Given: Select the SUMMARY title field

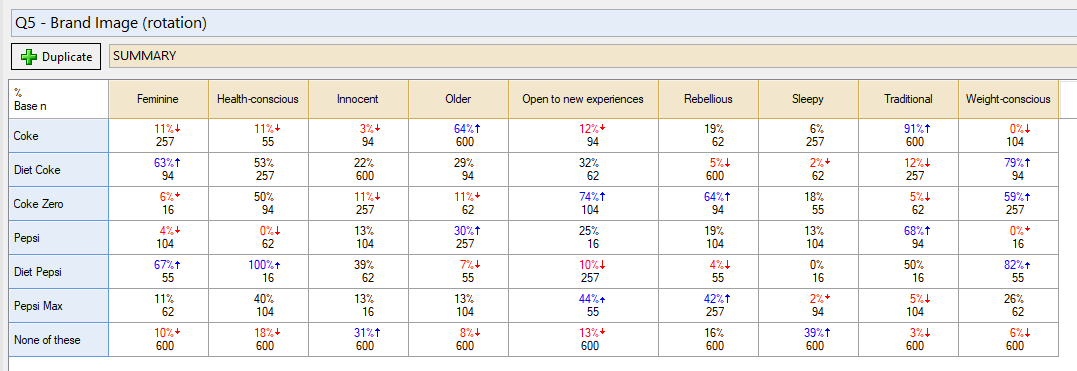Looking at the screenshot, I should 593,56.
